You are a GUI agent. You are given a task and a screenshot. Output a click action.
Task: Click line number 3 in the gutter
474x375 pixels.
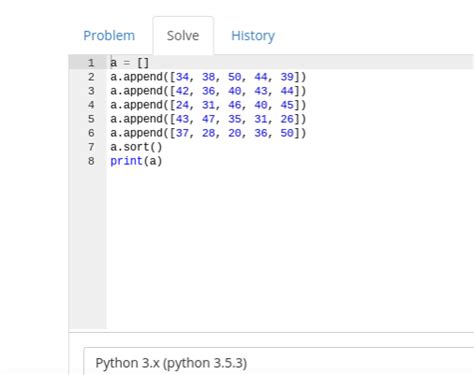[x=91, y=91]
